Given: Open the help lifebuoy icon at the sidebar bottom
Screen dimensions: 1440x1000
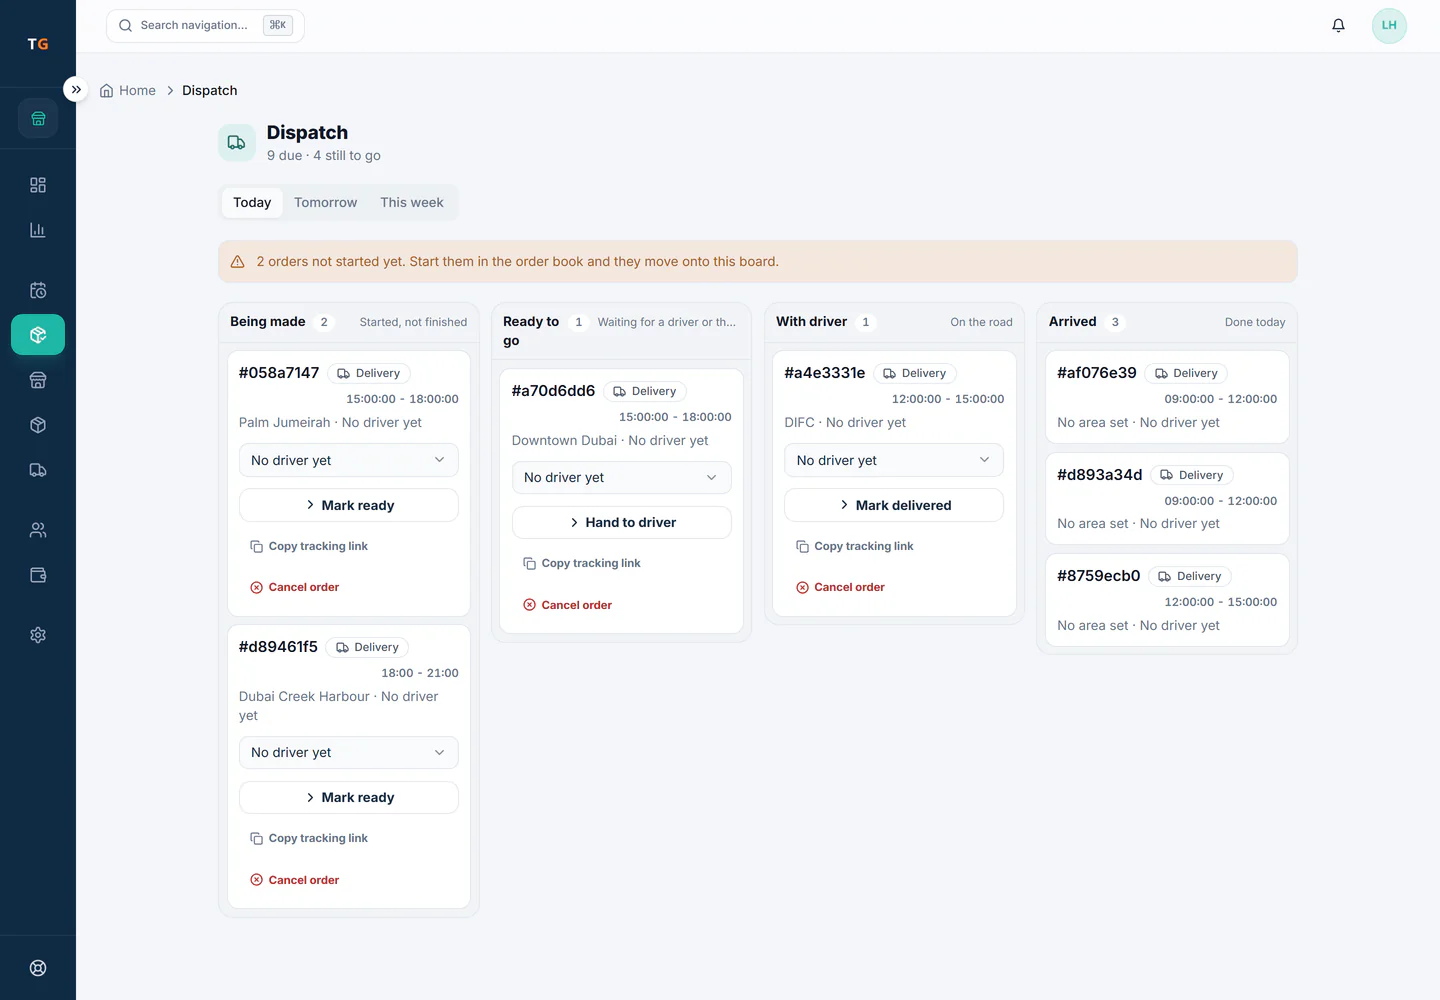Looking at the screenshot, I should pos(38,968).
